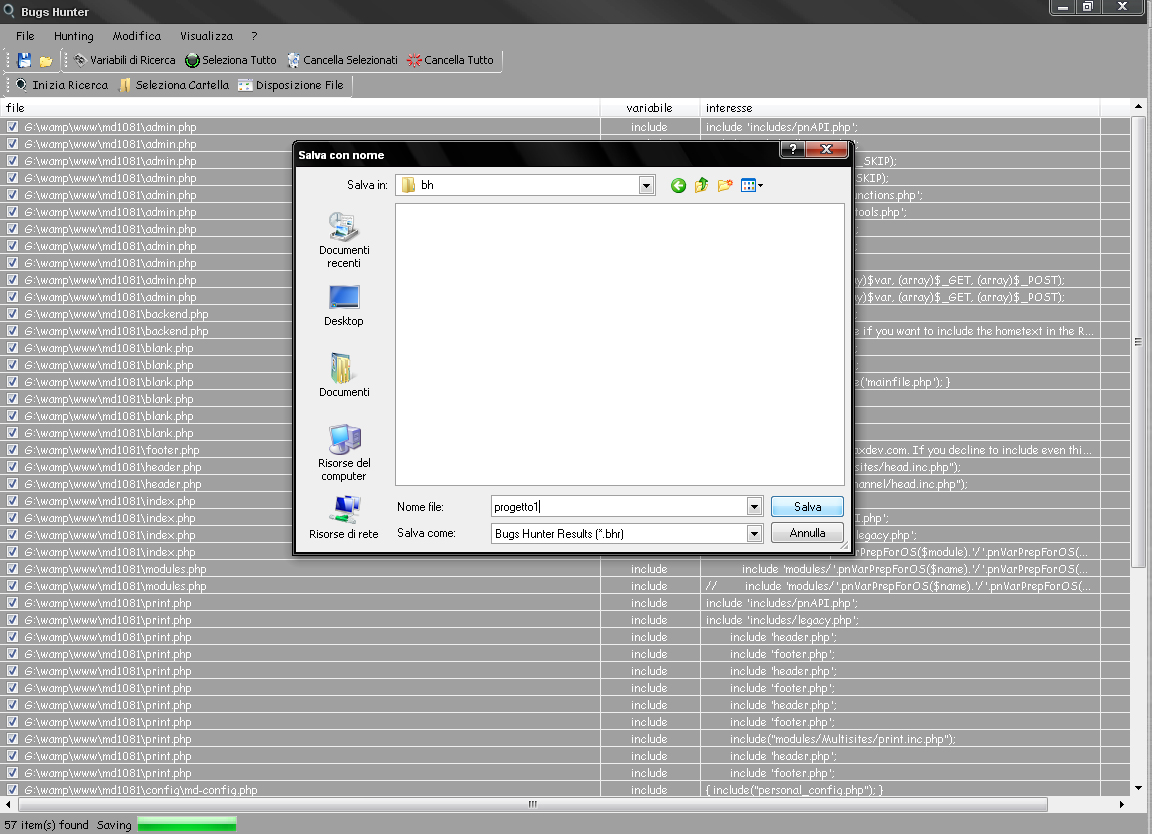The height and width of the screenshot is (834, 1152).
Task: Sort by the variabile column header
Action: [x=649, y=108]
